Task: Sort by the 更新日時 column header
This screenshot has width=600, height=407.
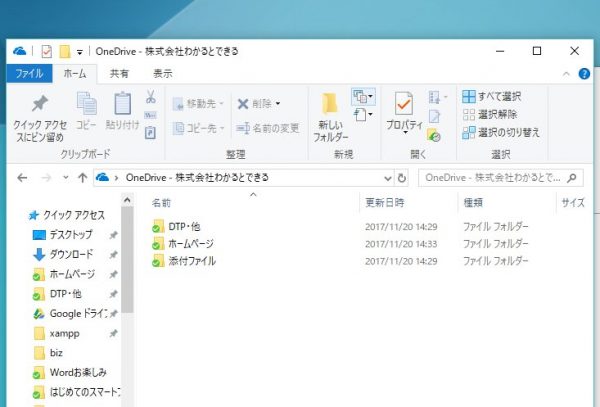Action: pyautogui.click(x=385, y=202)
